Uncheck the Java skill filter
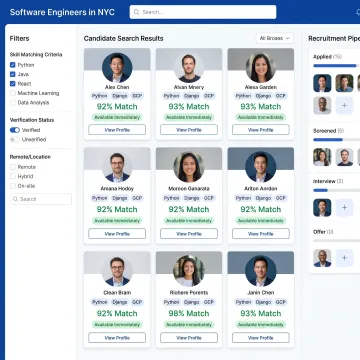Screen dimensions: 360x360 (13, 74)
